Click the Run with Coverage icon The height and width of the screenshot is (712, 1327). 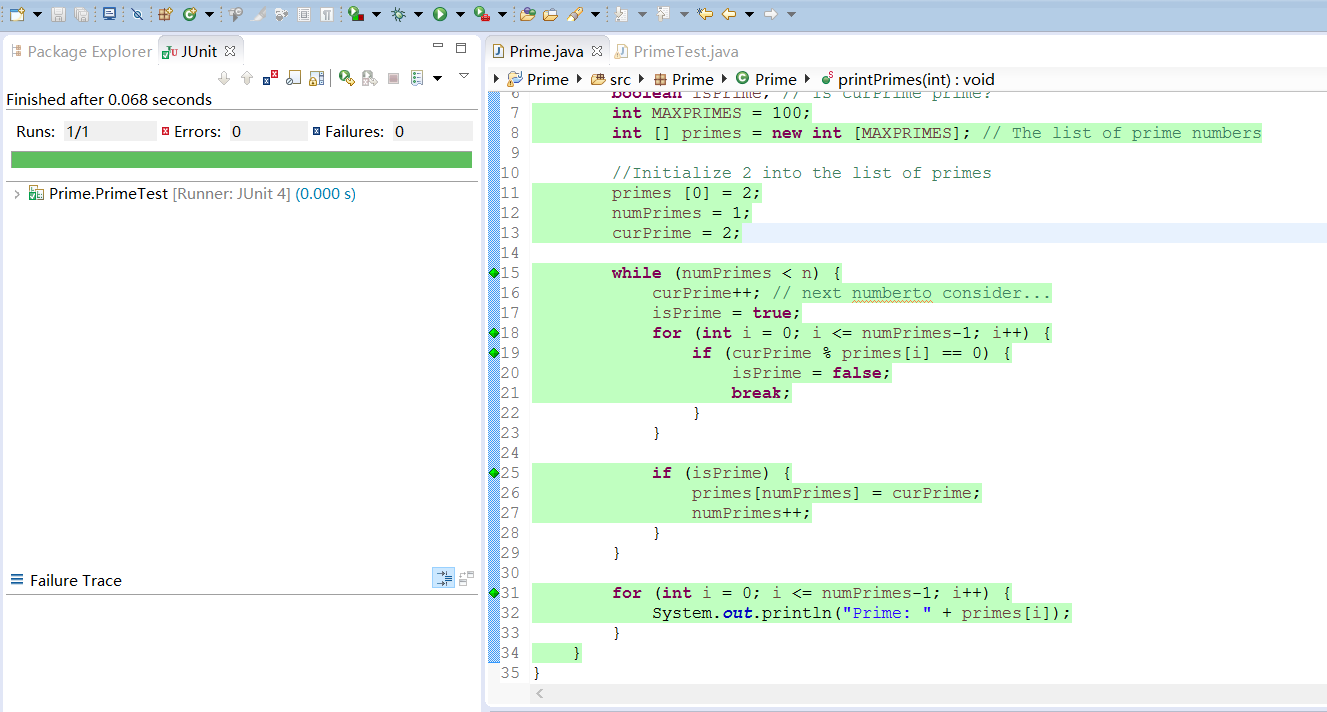355,14
